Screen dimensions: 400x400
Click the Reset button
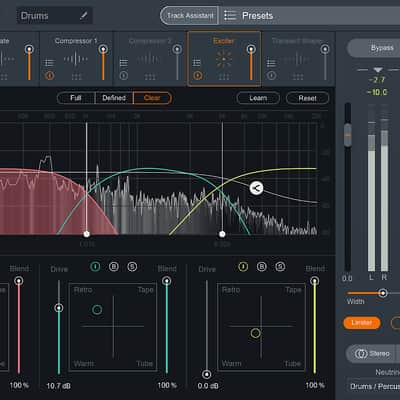tap(307, 98)
